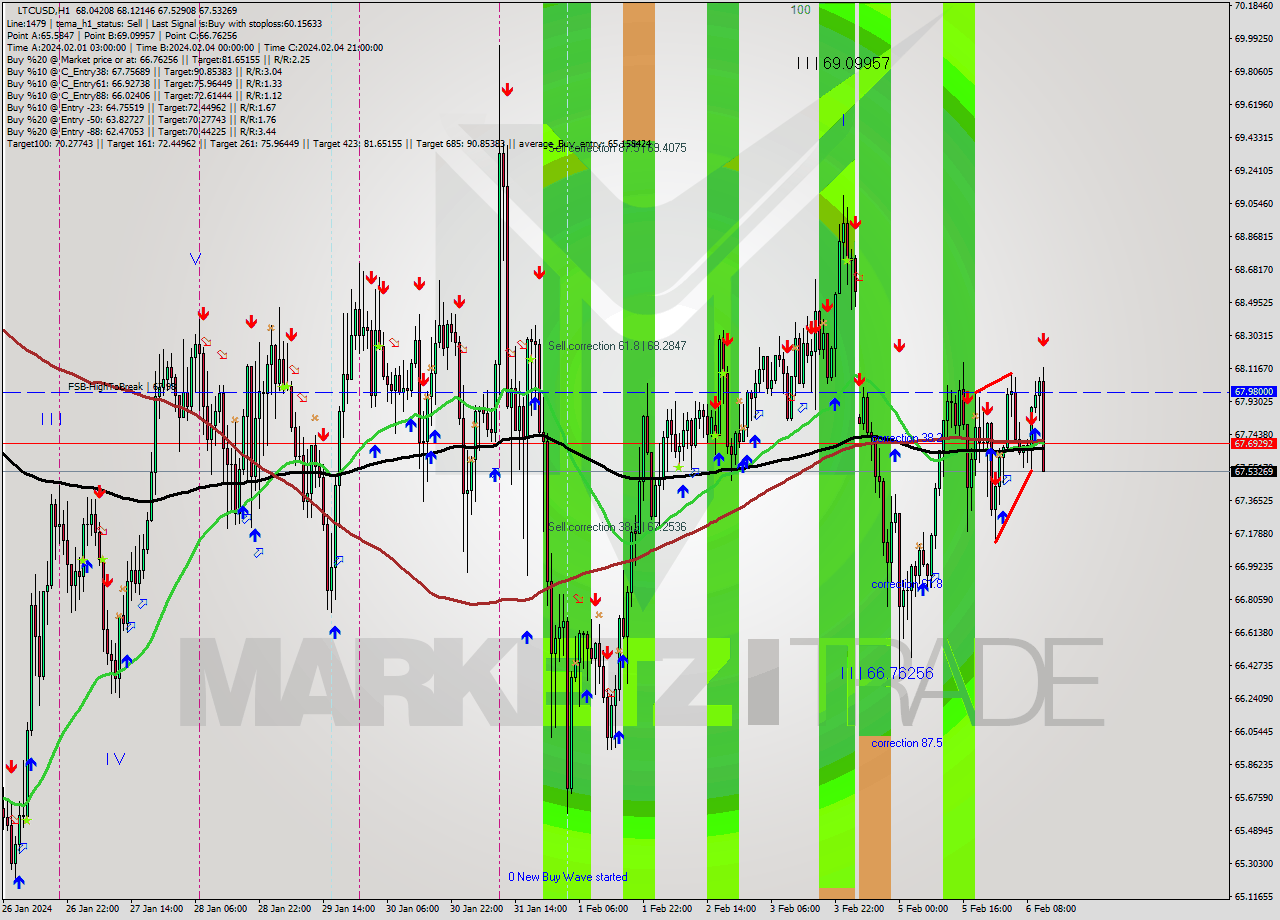1280x920 pixels.
Task: Click the 'I I I 69.09957' wave label
Action: point(843,63)
